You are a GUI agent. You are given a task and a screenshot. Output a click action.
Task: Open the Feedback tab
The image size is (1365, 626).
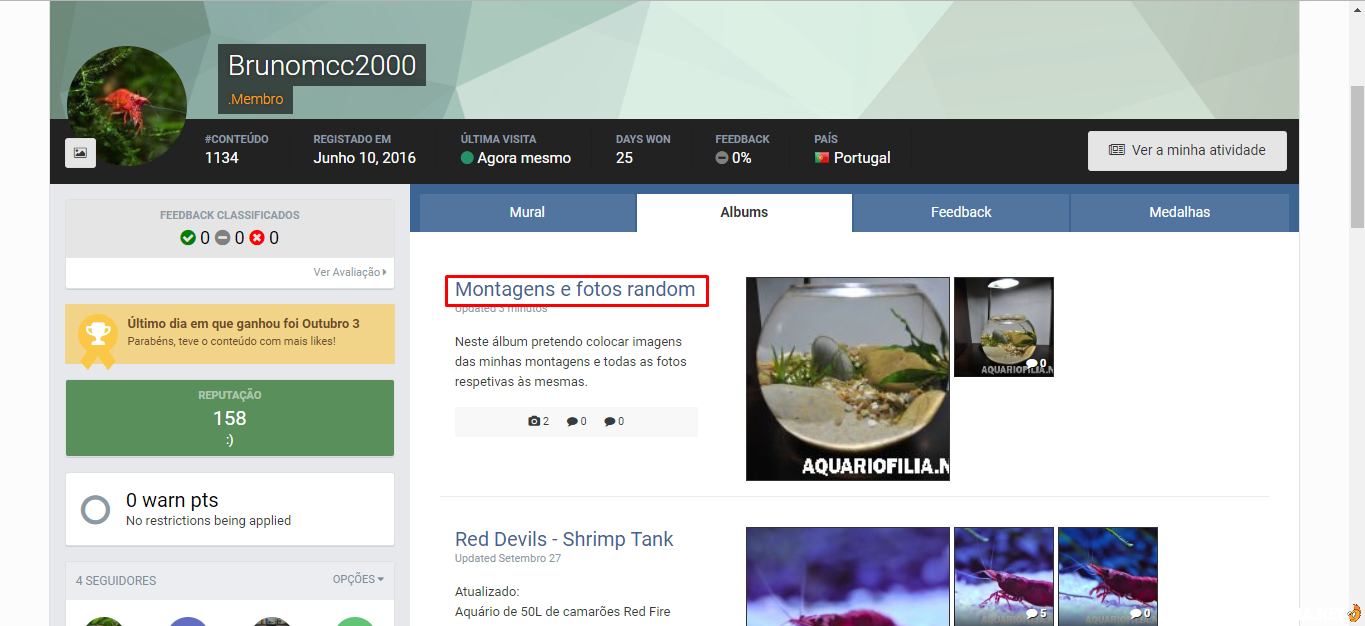coord(961,212)
